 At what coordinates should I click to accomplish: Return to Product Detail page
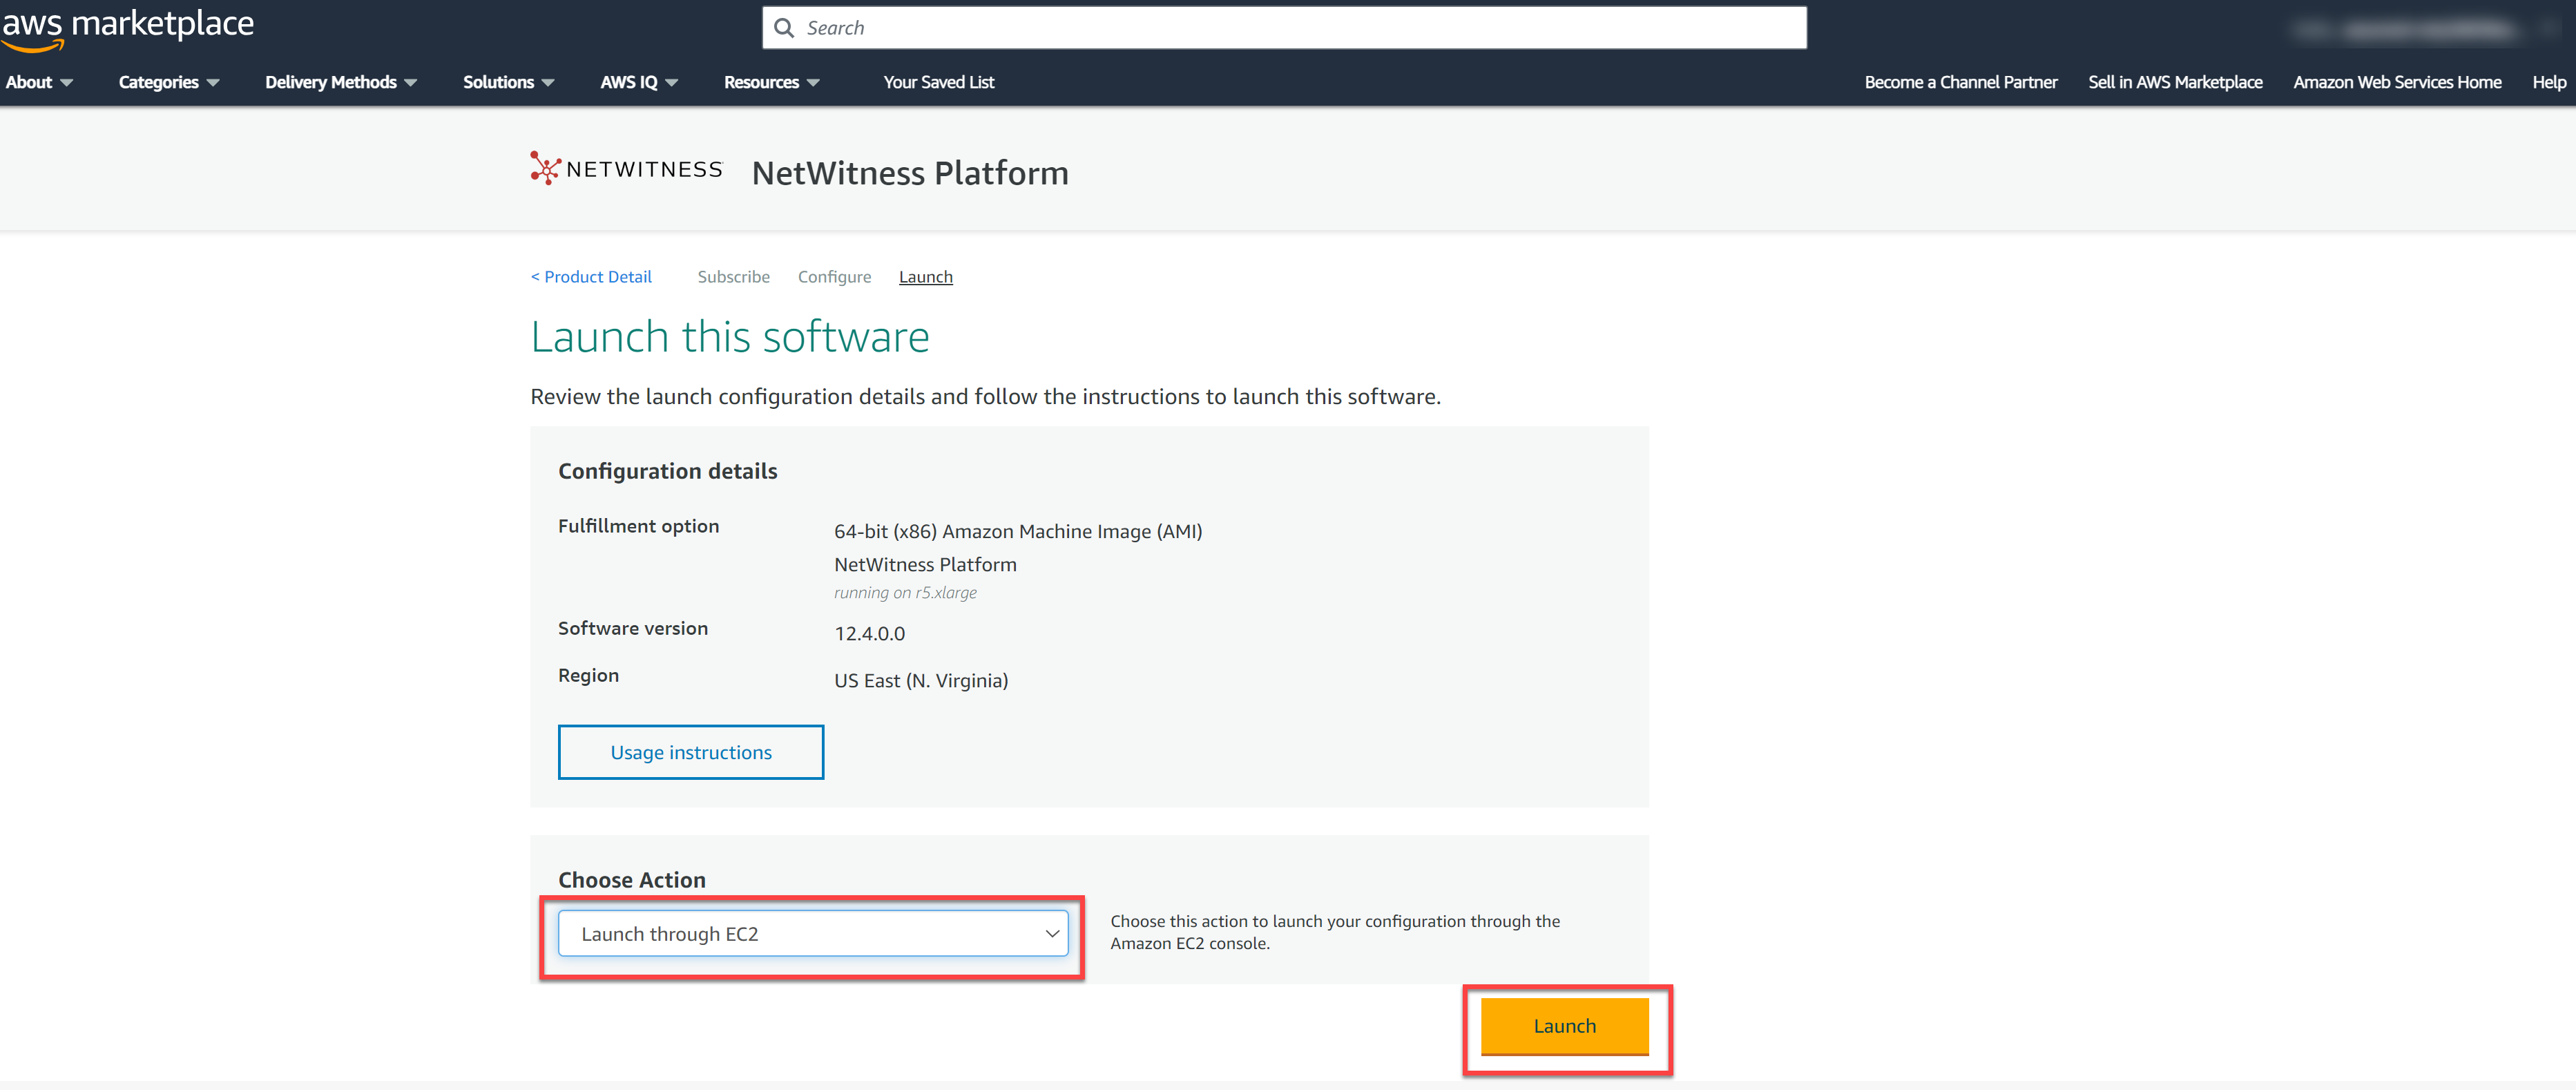(591, 277)
